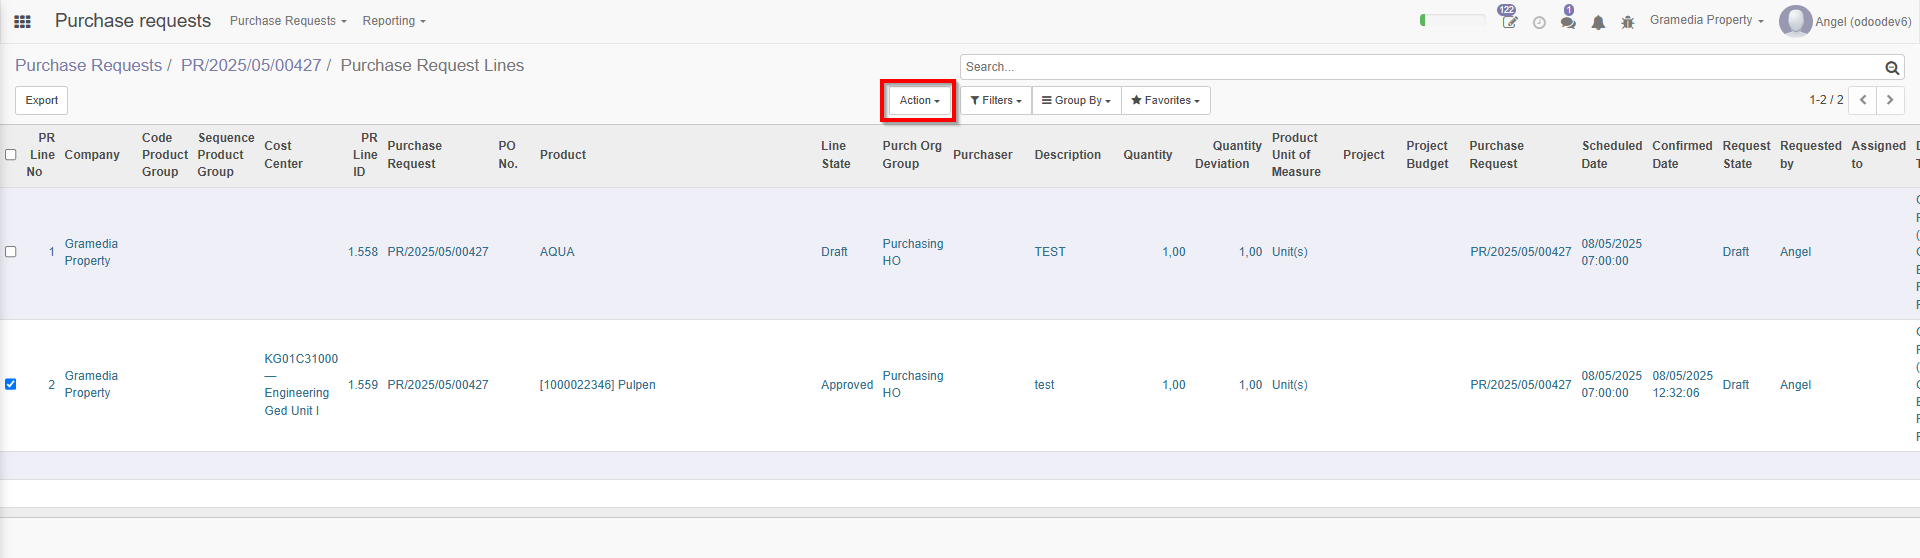Go to Purchase Requests breadcrumb

88,65
